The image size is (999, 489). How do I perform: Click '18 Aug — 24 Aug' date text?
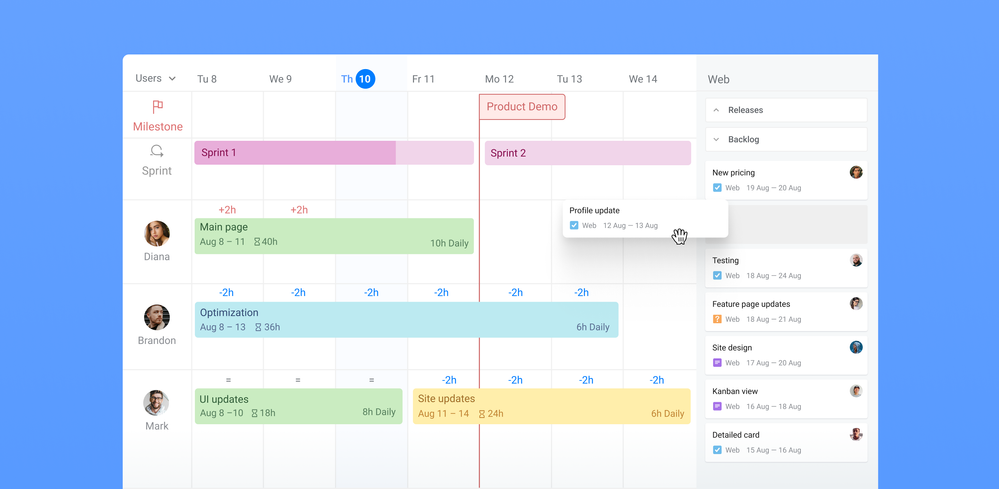(773, 276)
